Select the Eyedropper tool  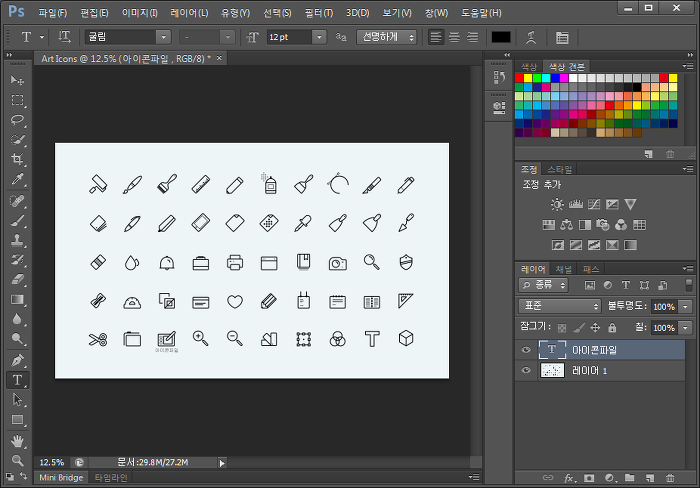point(17,179)
